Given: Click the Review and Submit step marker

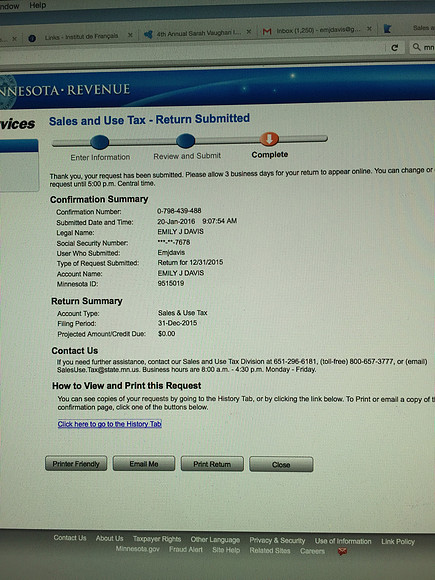Looking at the screenshot, I should [x=185, y=141].
